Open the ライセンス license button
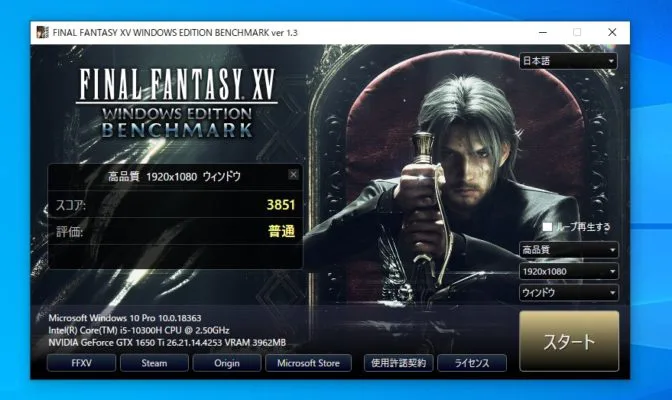This screenshot has width=672, height=400. [x=472, y=363]
